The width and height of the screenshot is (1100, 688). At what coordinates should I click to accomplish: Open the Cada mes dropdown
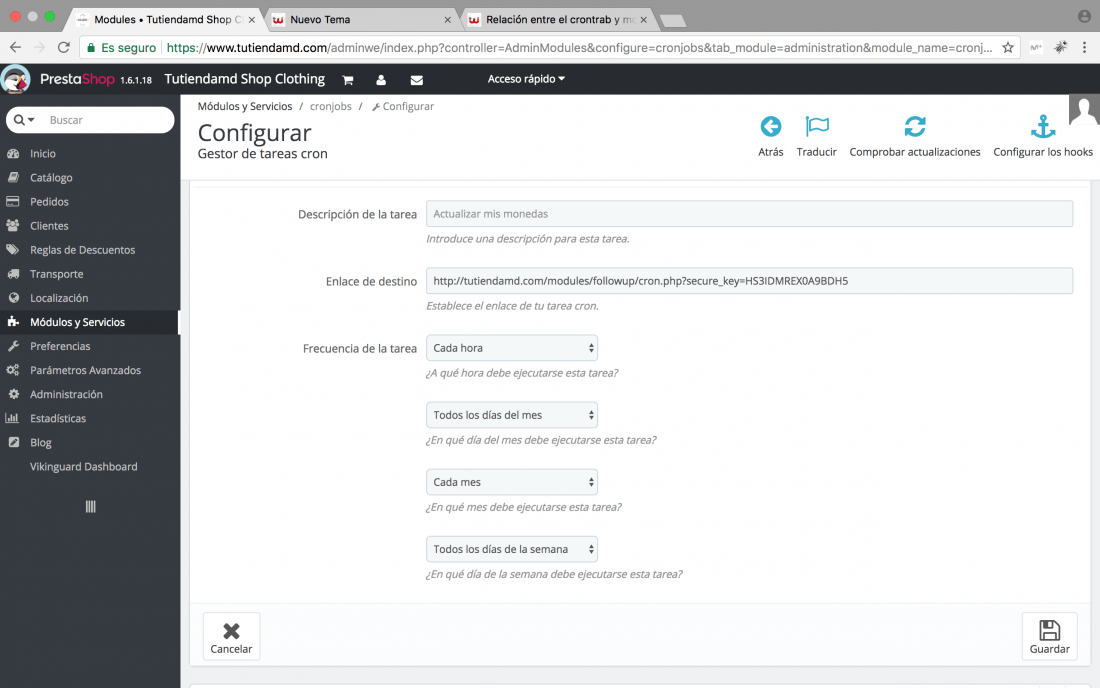[511, 482]
